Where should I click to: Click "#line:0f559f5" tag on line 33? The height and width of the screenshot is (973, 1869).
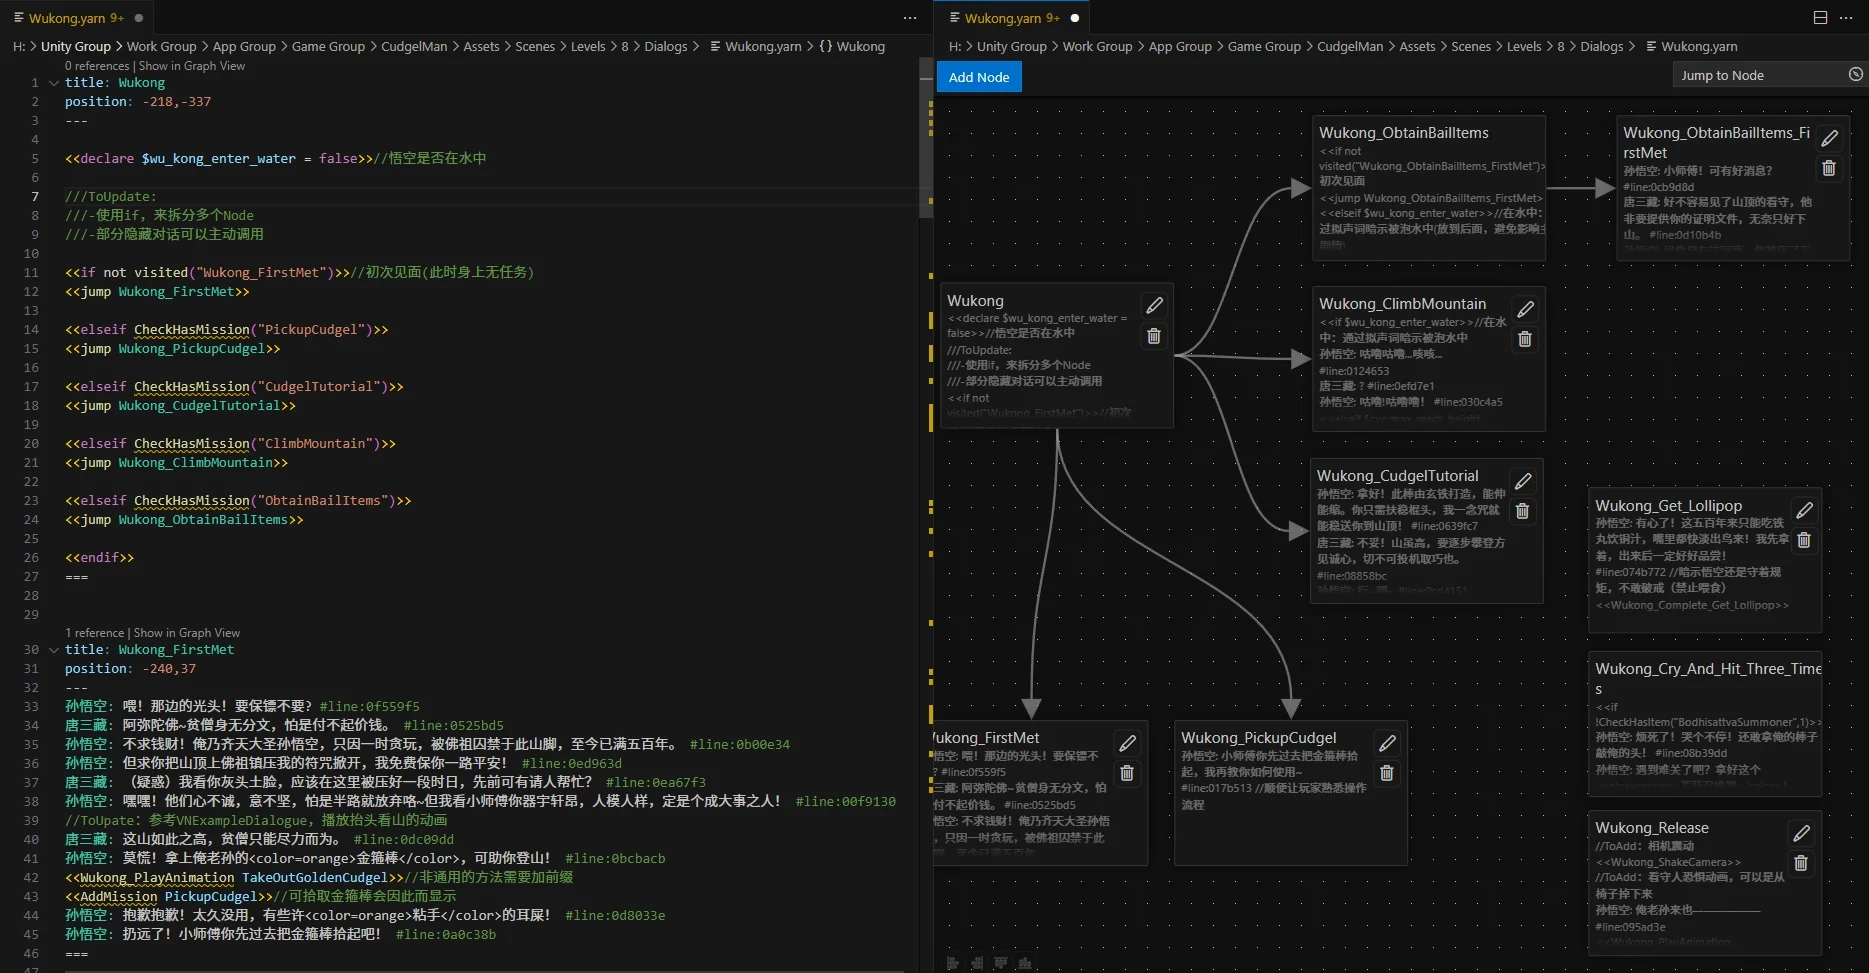[x=370, y=707]
